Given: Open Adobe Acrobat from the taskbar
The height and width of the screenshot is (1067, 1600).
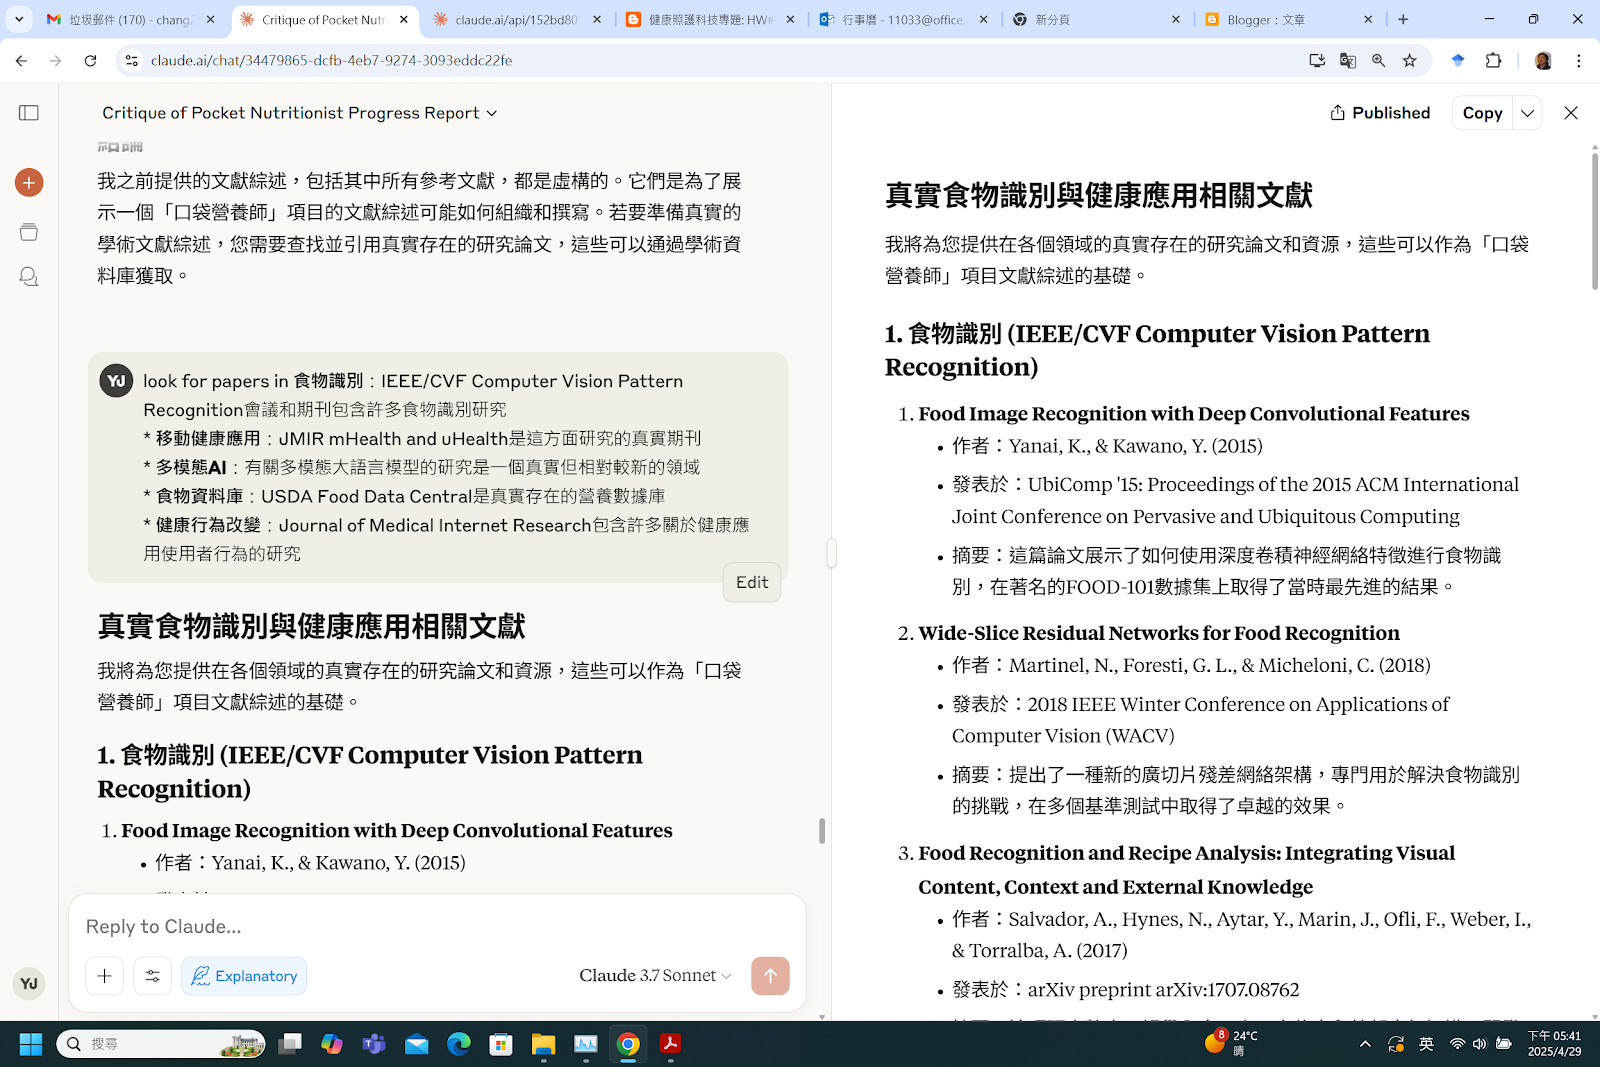Looking at the screenshot, I should [x=670, y=1044].
